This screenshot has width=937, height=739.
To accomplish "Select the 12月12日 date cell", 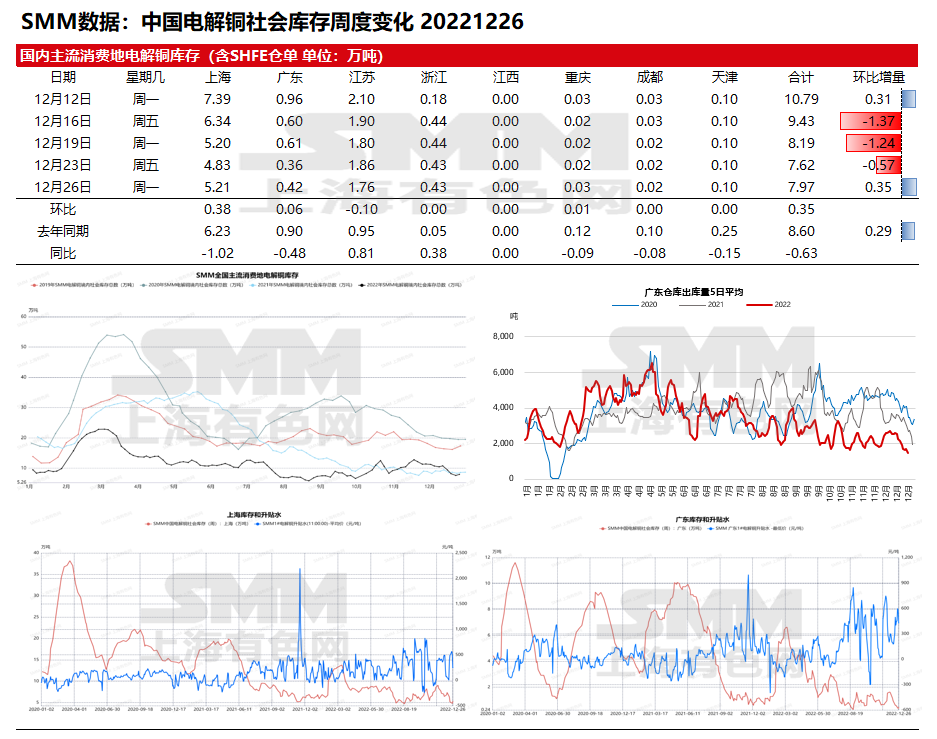I will [63, 99].
